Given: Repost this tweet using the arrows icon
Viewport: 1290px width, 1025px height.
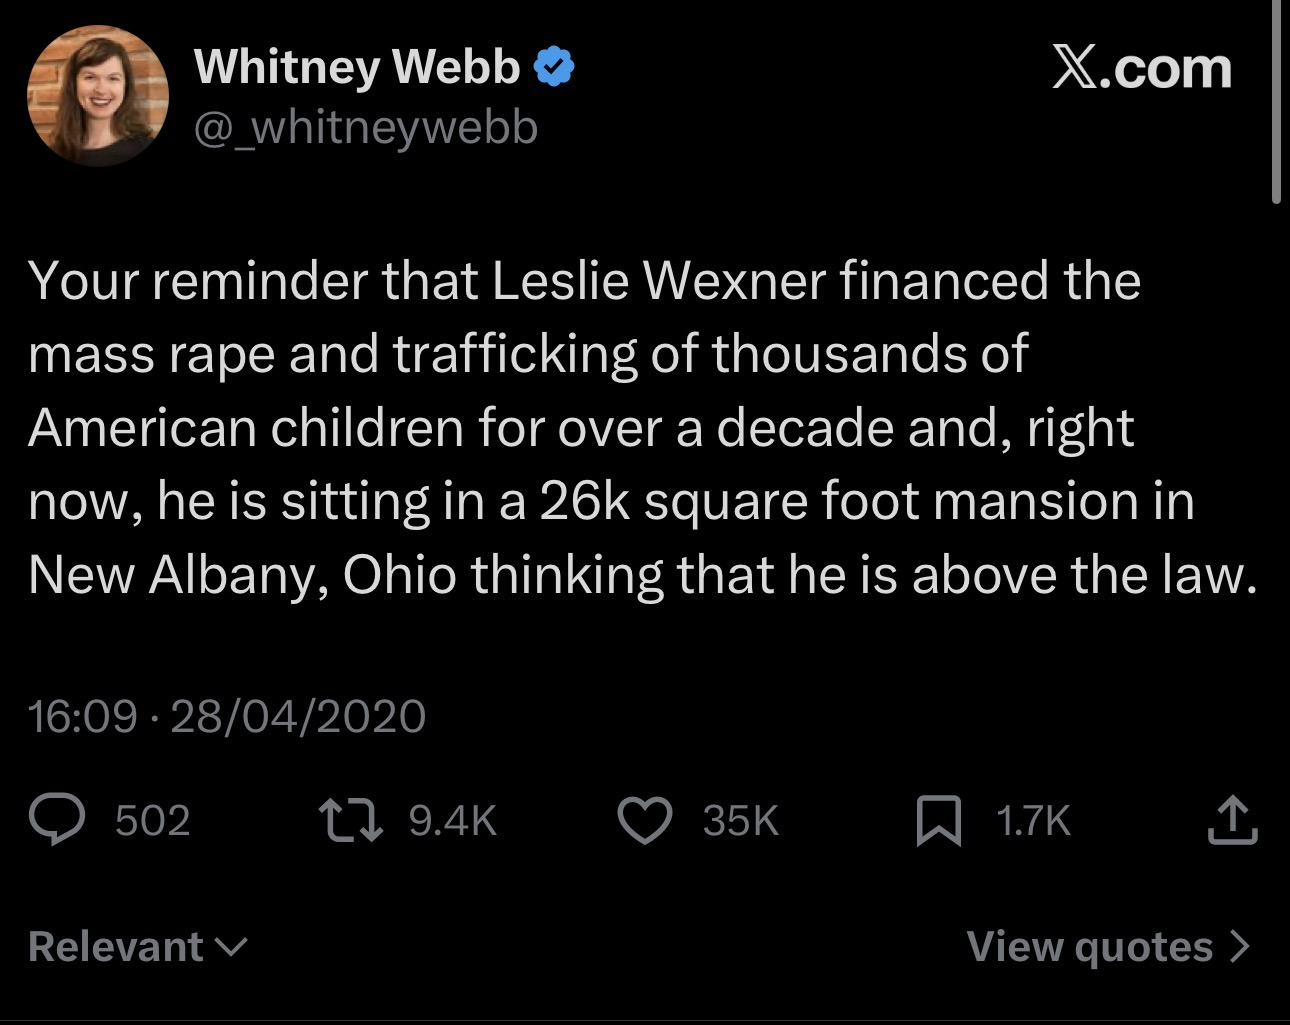Looking at the screenshot, I should click(350, 821).
